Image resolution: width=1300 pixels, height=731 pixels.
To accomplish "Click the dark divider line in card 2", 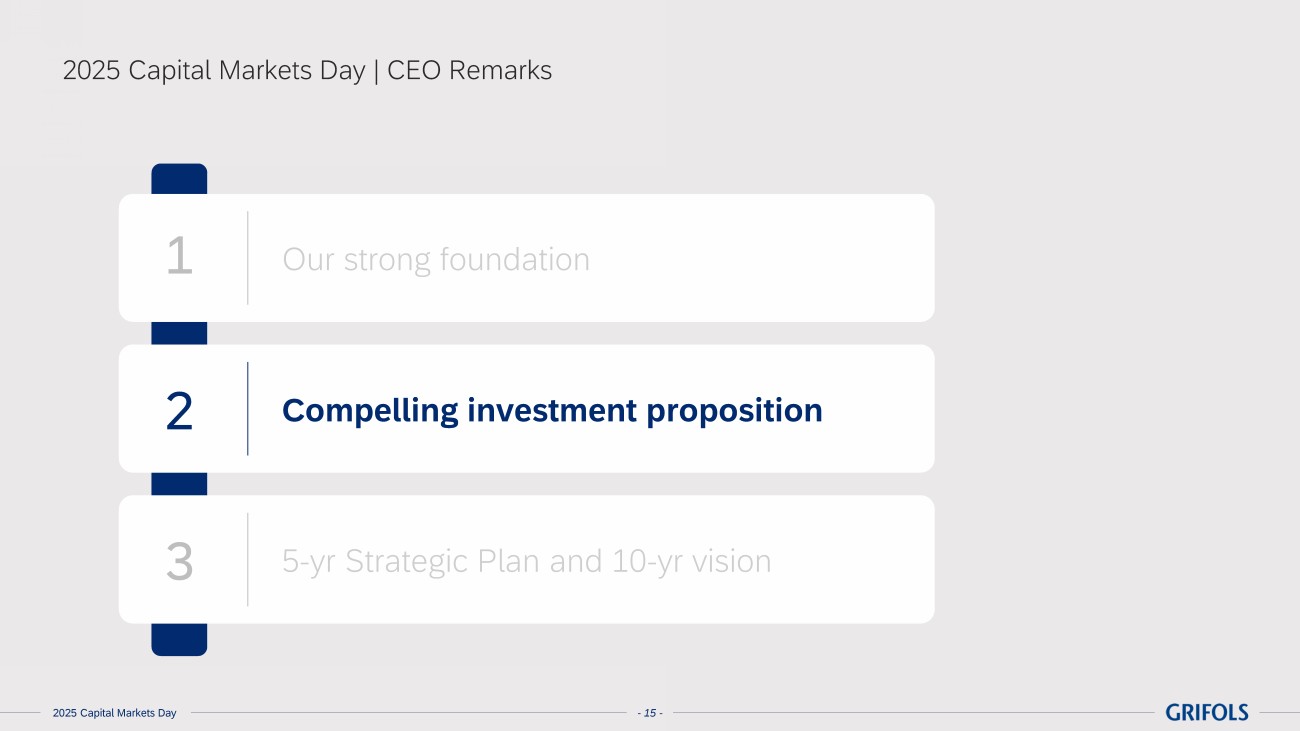I will [248, 409].
